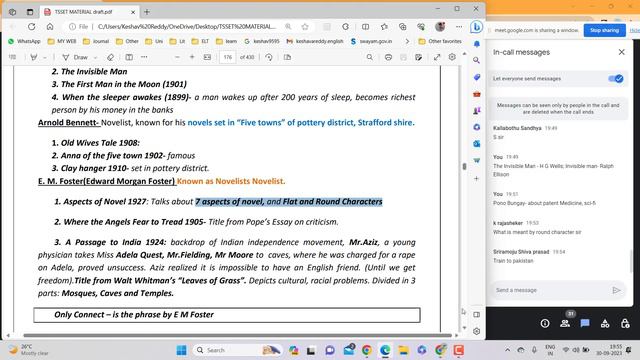This screenshot has height=360, width=640.
Task: Add this page to favorites with star icon
Action: pyautogui.click(x=305, y=27)
